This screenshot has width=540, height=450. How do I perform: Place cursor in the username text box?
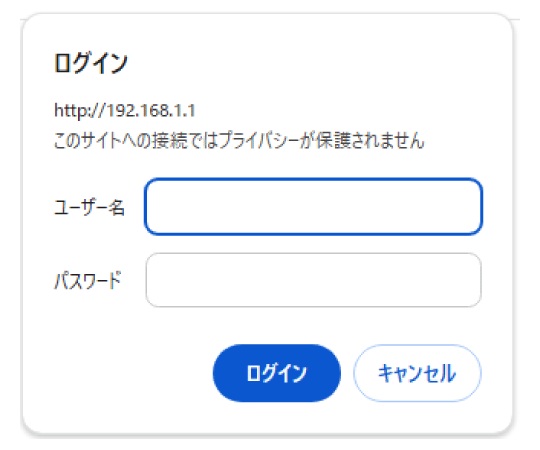313,207
